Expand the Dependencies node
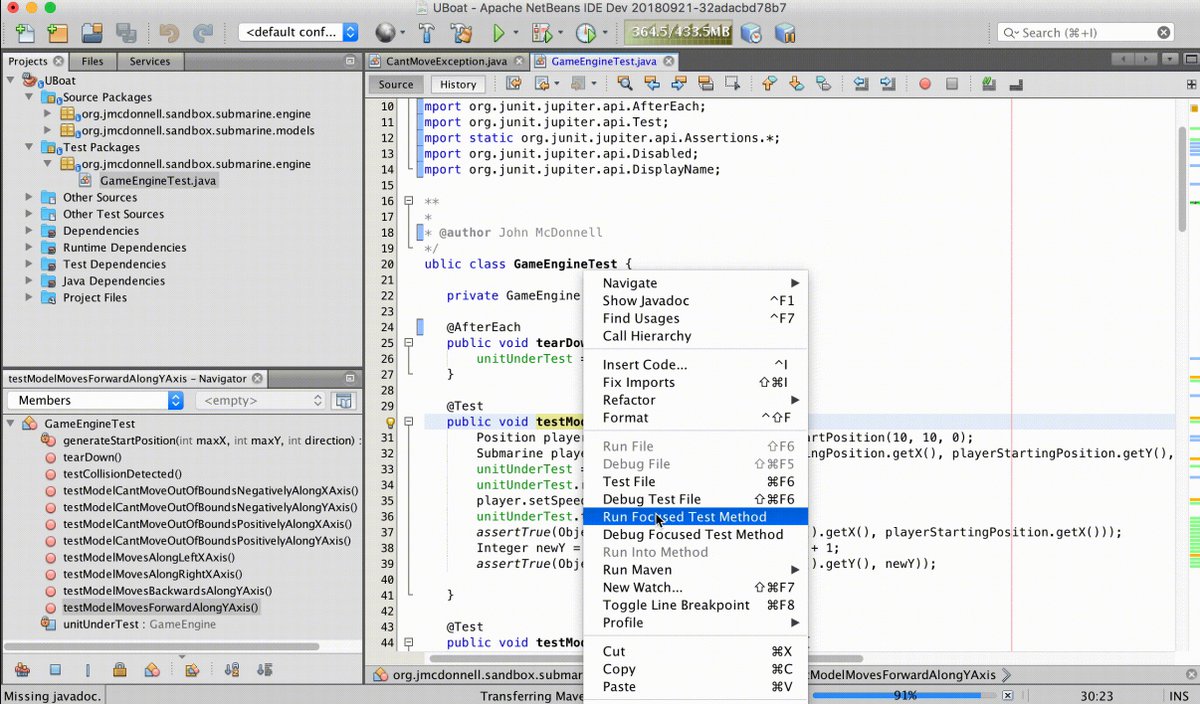 point(30,231)
